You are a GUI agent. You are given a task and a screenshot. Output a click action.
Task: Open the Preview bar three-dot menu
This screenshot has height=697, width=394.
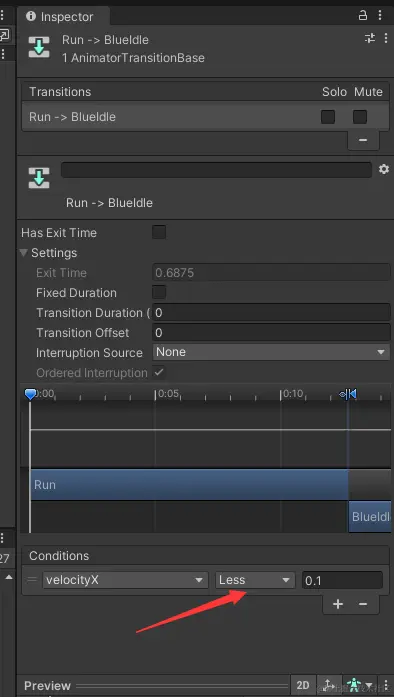pos(385,685)
